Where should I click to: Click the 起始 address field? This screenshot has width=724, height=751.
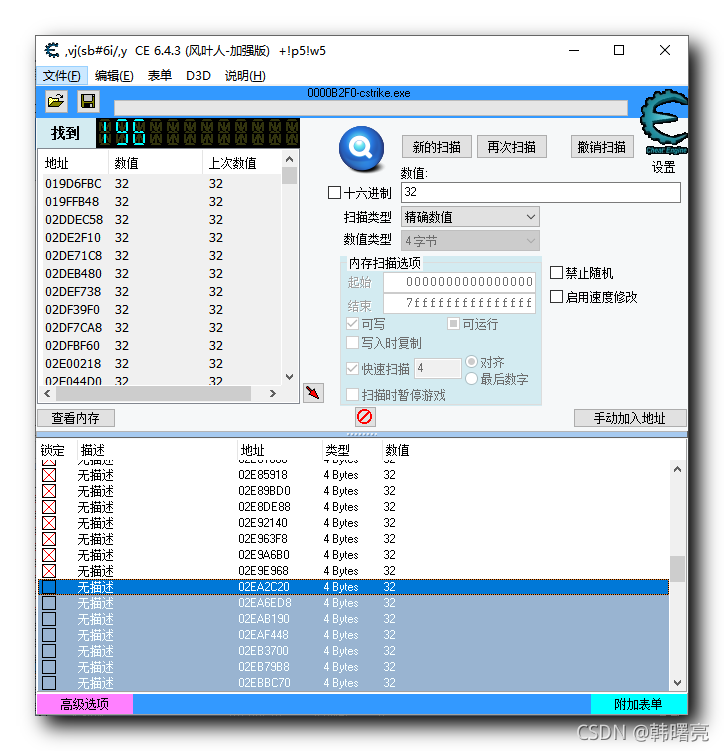(459, 282)
